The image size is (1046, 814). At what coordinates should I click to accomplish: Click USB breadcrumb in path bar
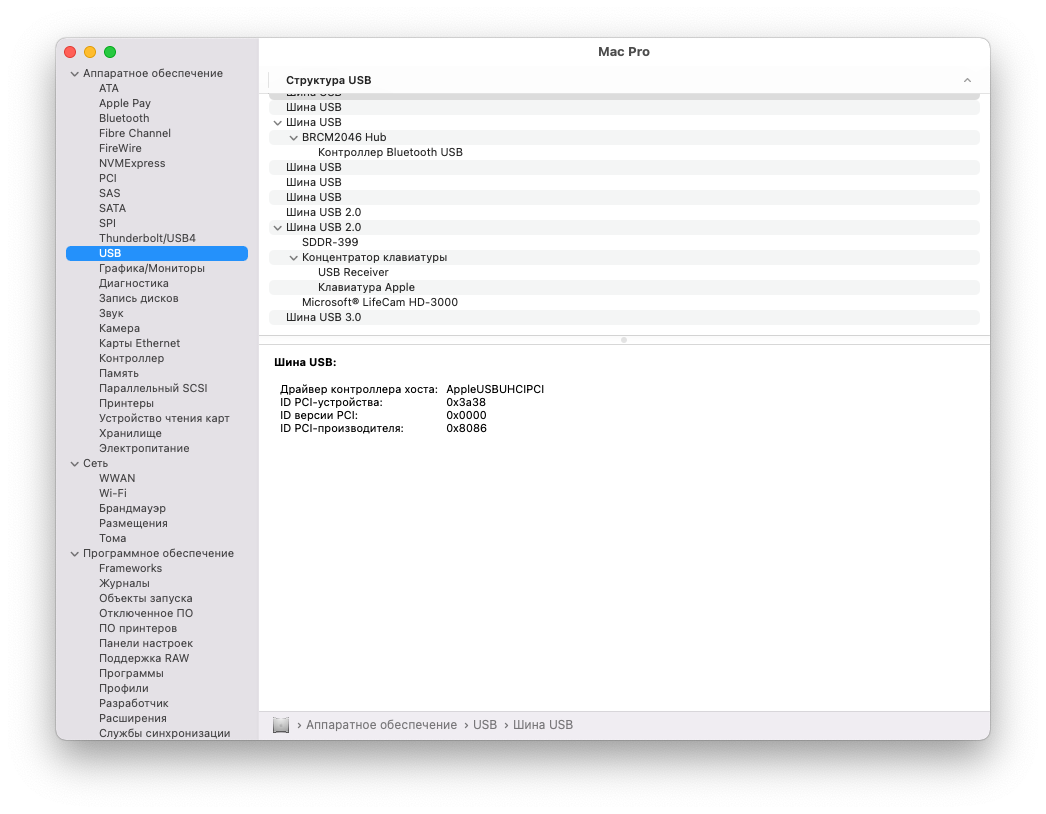click(x=485, y=725)
